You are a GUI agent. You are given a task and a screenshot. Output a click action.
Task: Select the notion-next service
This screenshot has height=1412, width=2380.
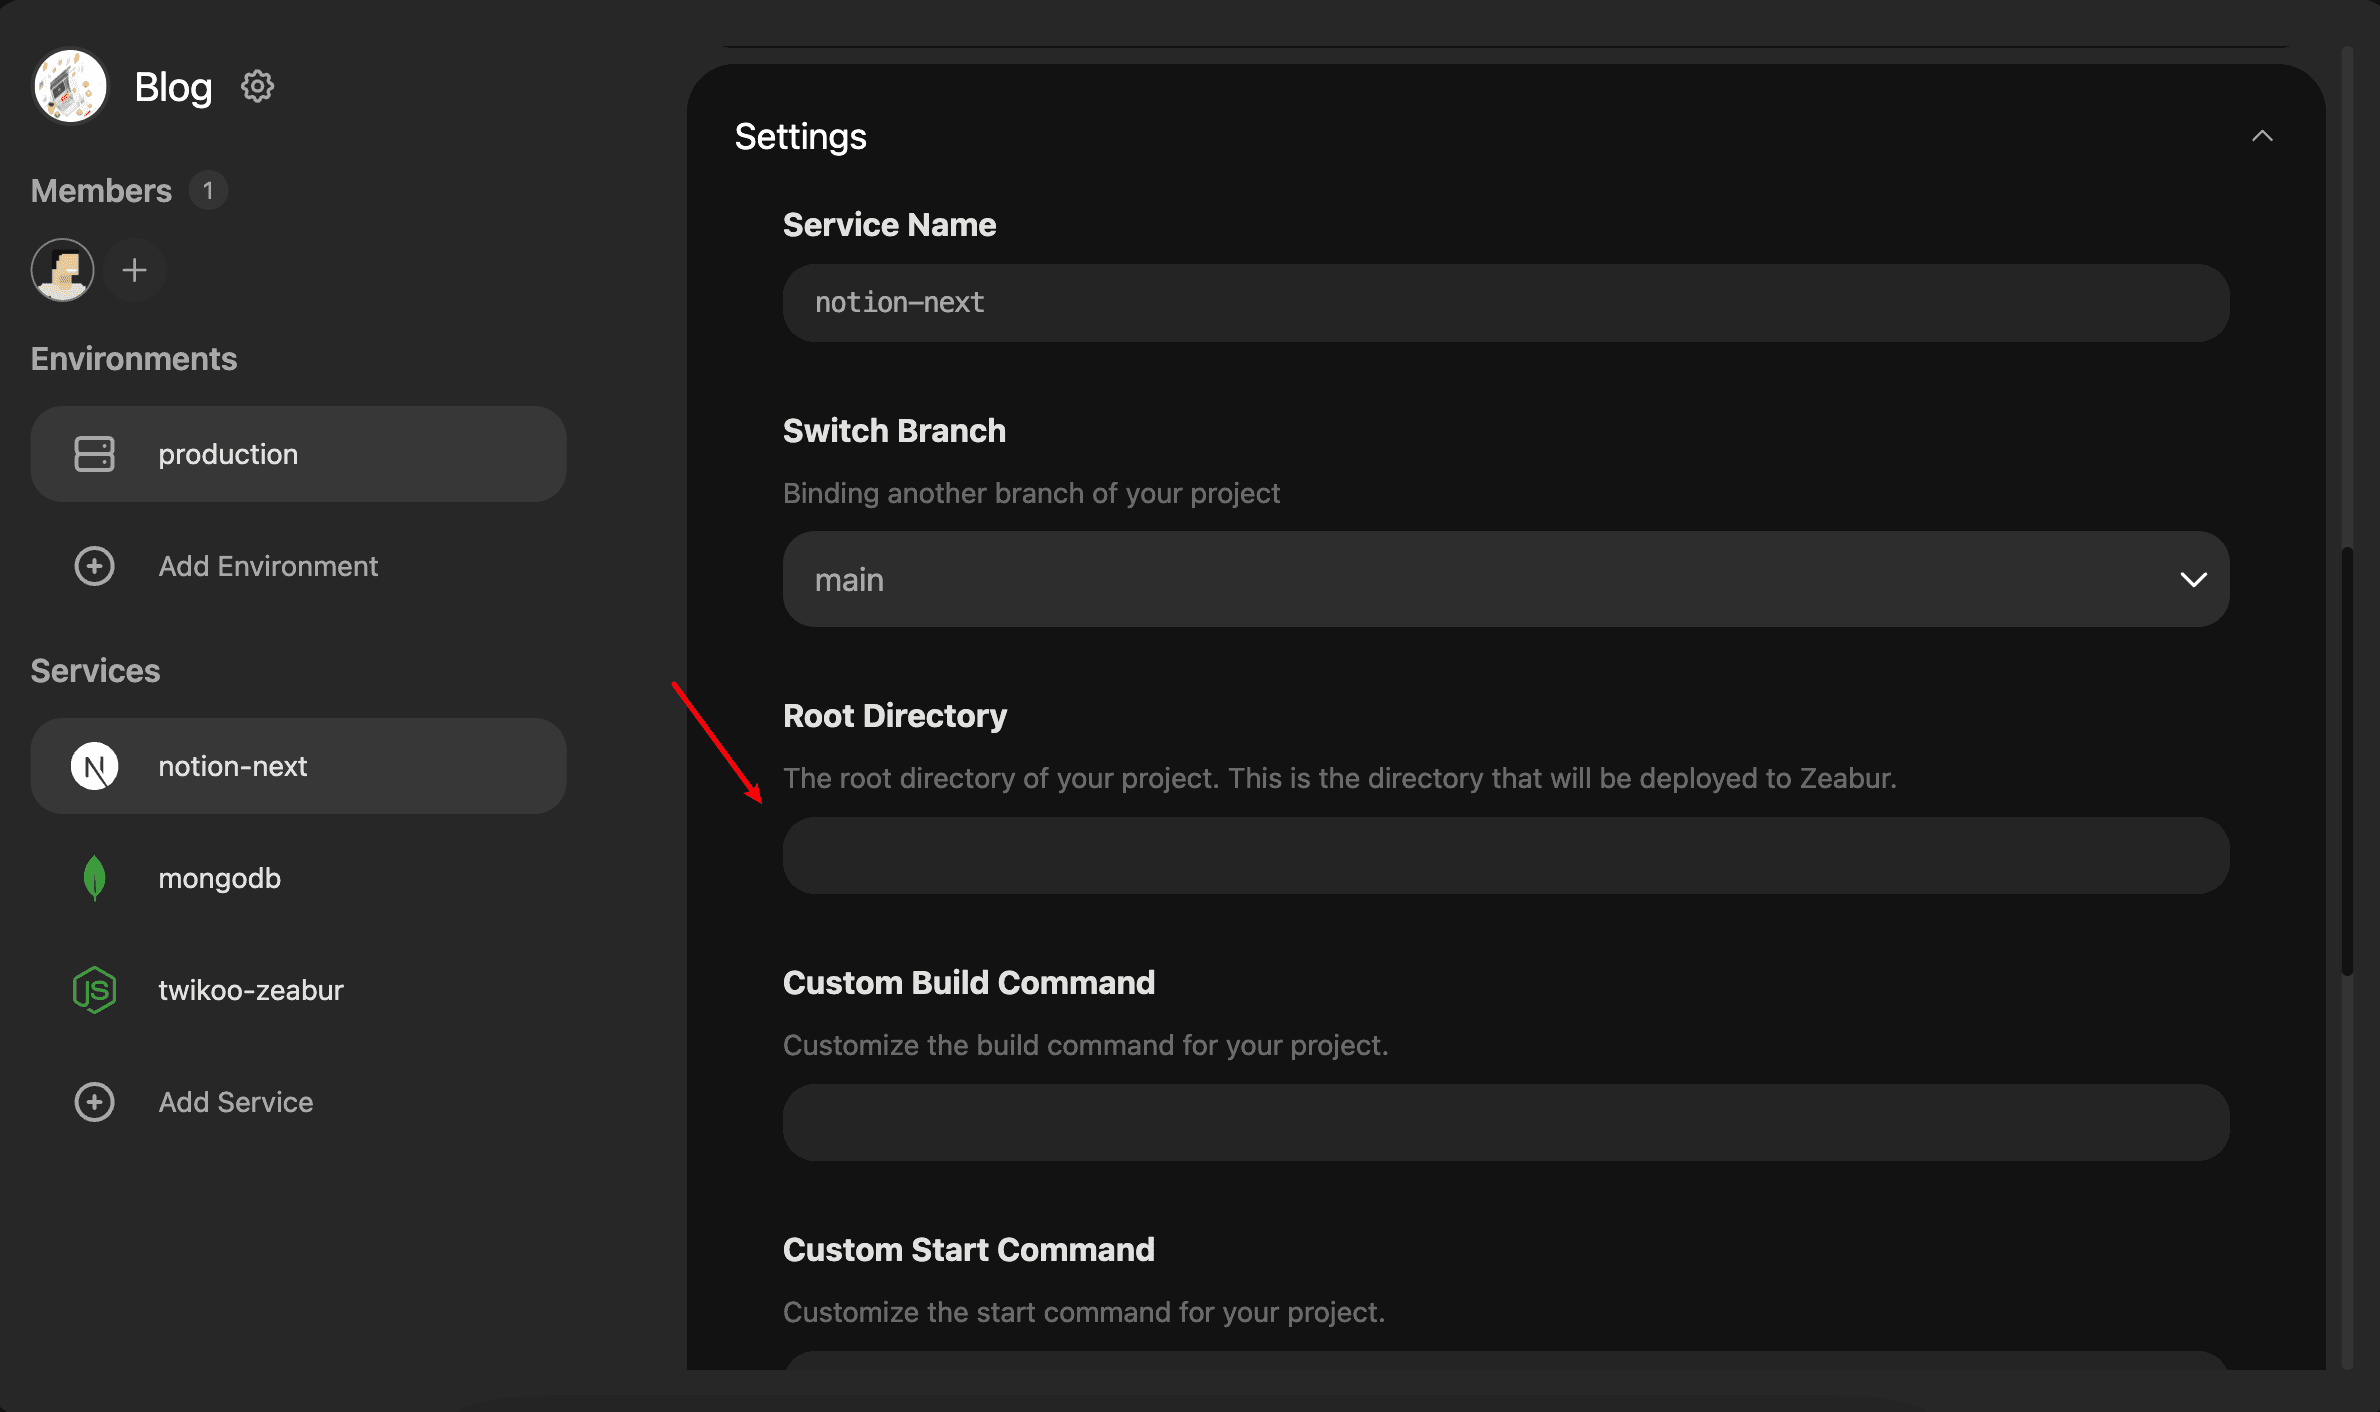point(298,766)
